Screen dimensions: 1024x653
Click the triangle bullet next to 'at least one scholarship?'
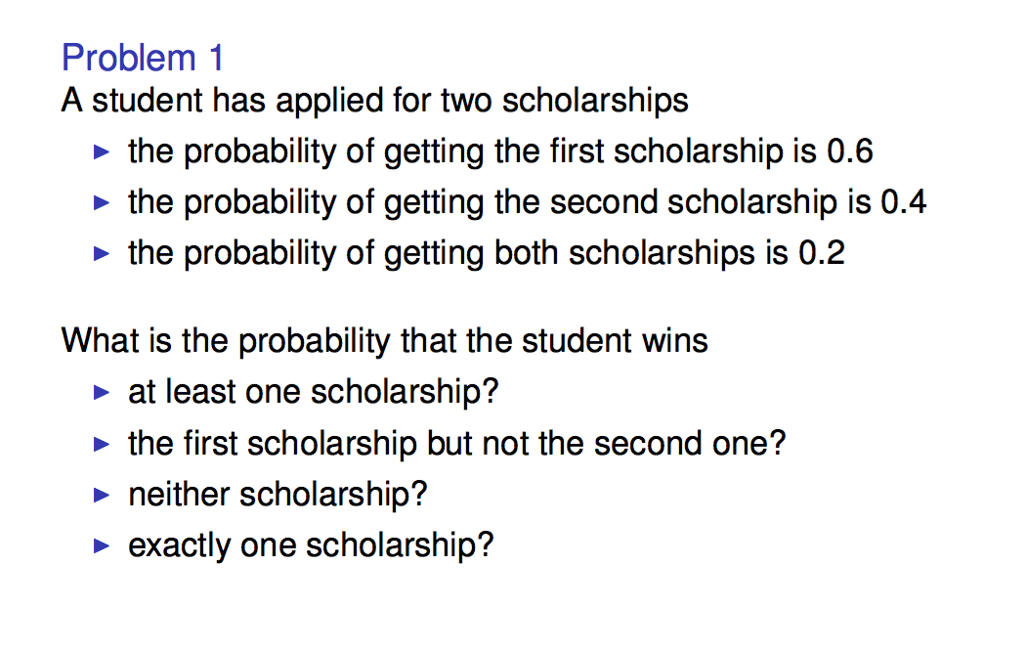pyautogui.click(x=98, y=393)
